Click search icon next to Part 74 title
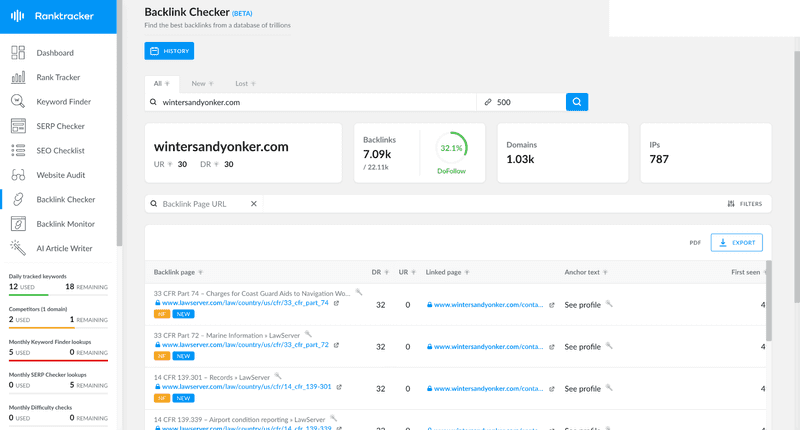800x430 pixels. pos(359,292)
